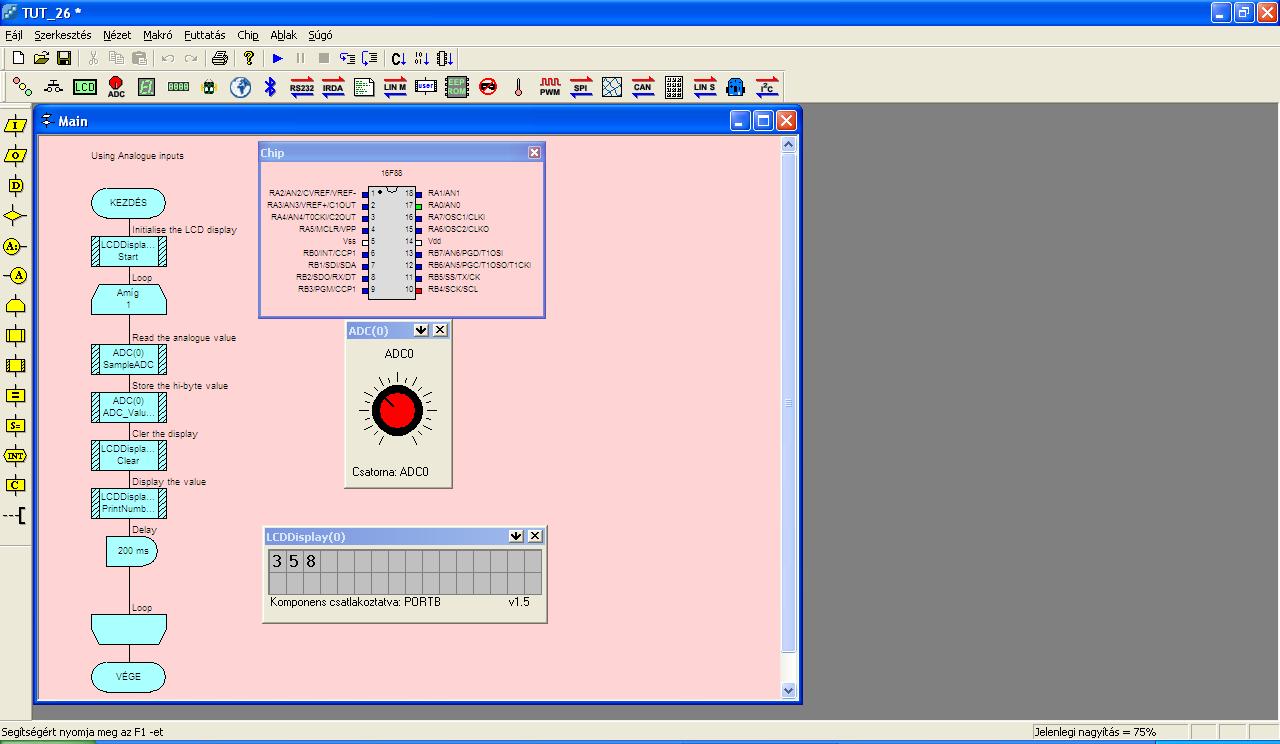The width and height of the screenshot is (1280, 744).
Task: Add an SPI component
Action: coord(581,87)
